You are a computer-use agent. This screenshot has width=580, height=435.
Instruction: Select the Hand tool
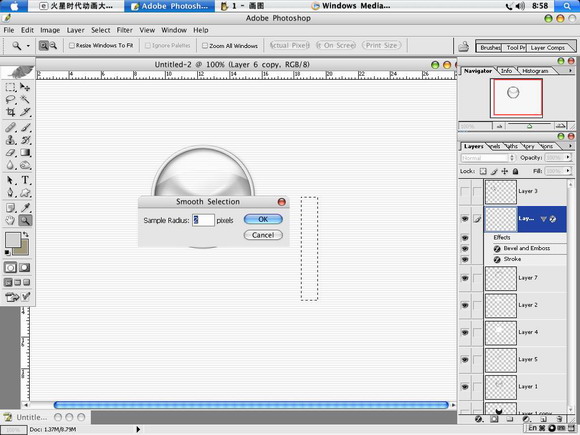point(10,220)
